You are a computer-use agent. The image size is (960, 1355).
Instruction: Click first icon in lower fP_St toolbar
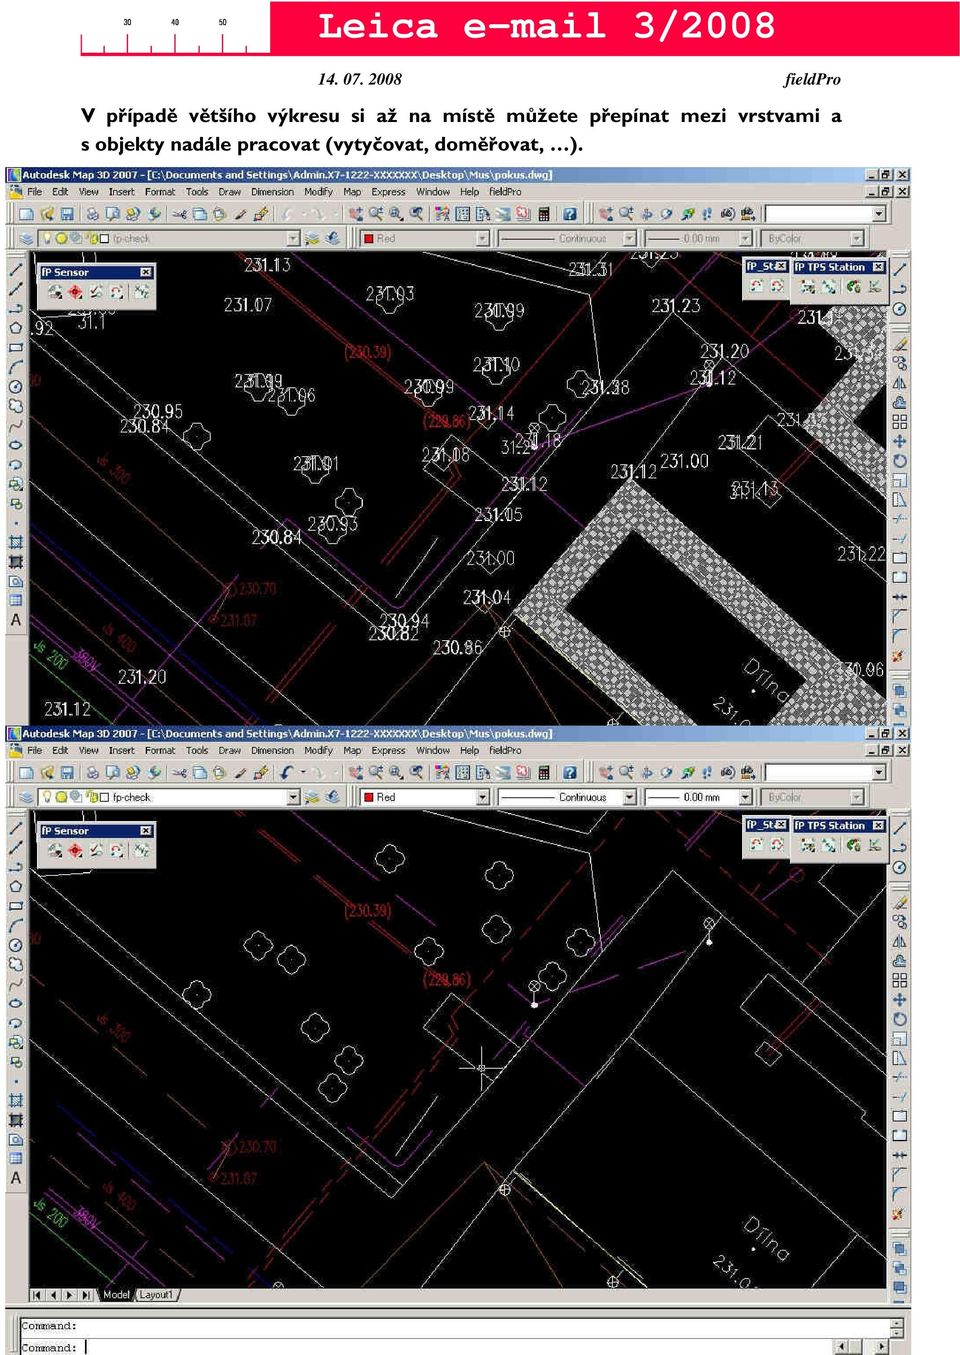(757, 845)
